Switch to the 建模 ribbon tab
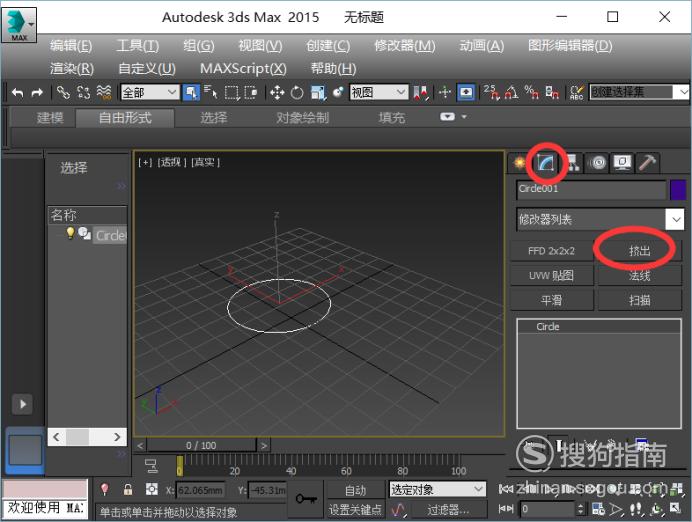This screenshot has height=522, width=692. coord(50,118)
